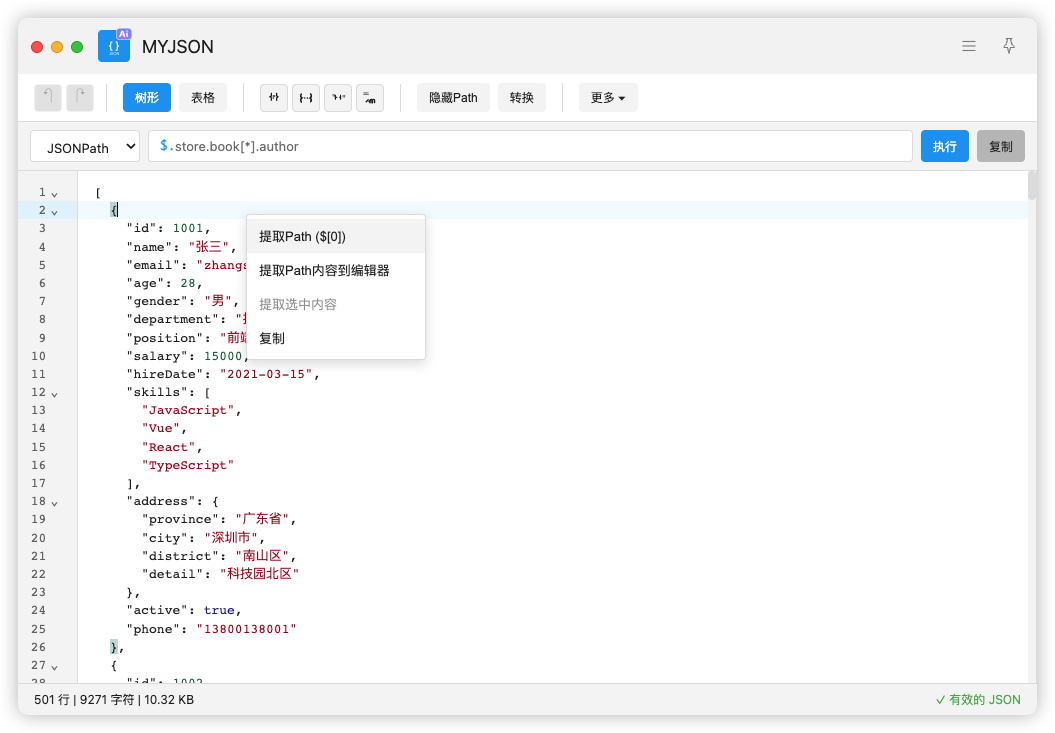Collapse the skills array at line 12

point(55,393)
